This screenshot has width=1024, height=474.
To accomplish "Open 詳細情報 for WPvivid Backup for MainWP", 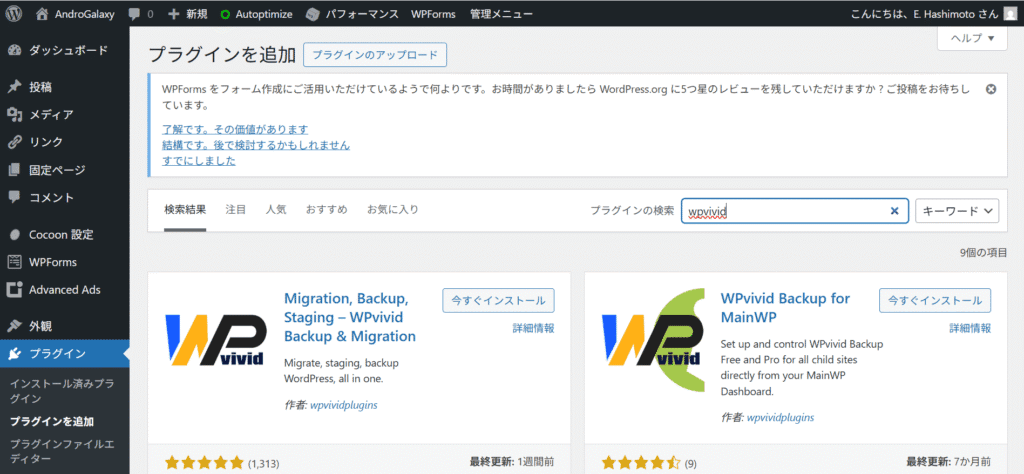I will coord(970,328).
